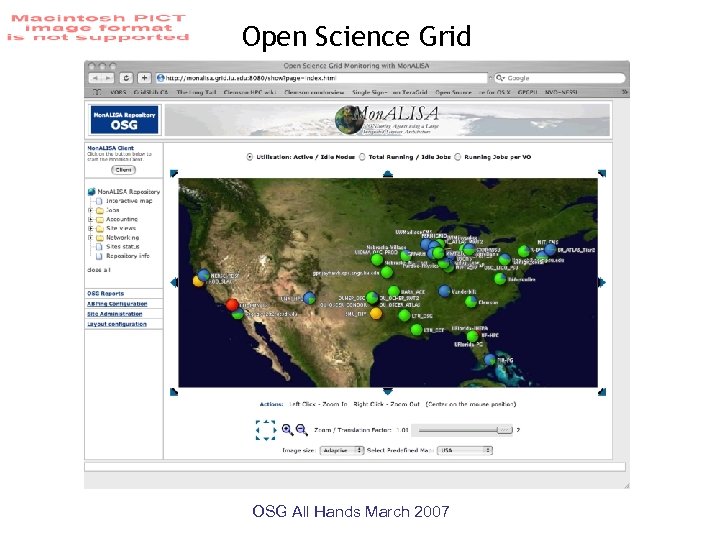Pan map southwest with bottom-left corner arrow
This screenshot has height=540, width=720.
tap(174, 392)
